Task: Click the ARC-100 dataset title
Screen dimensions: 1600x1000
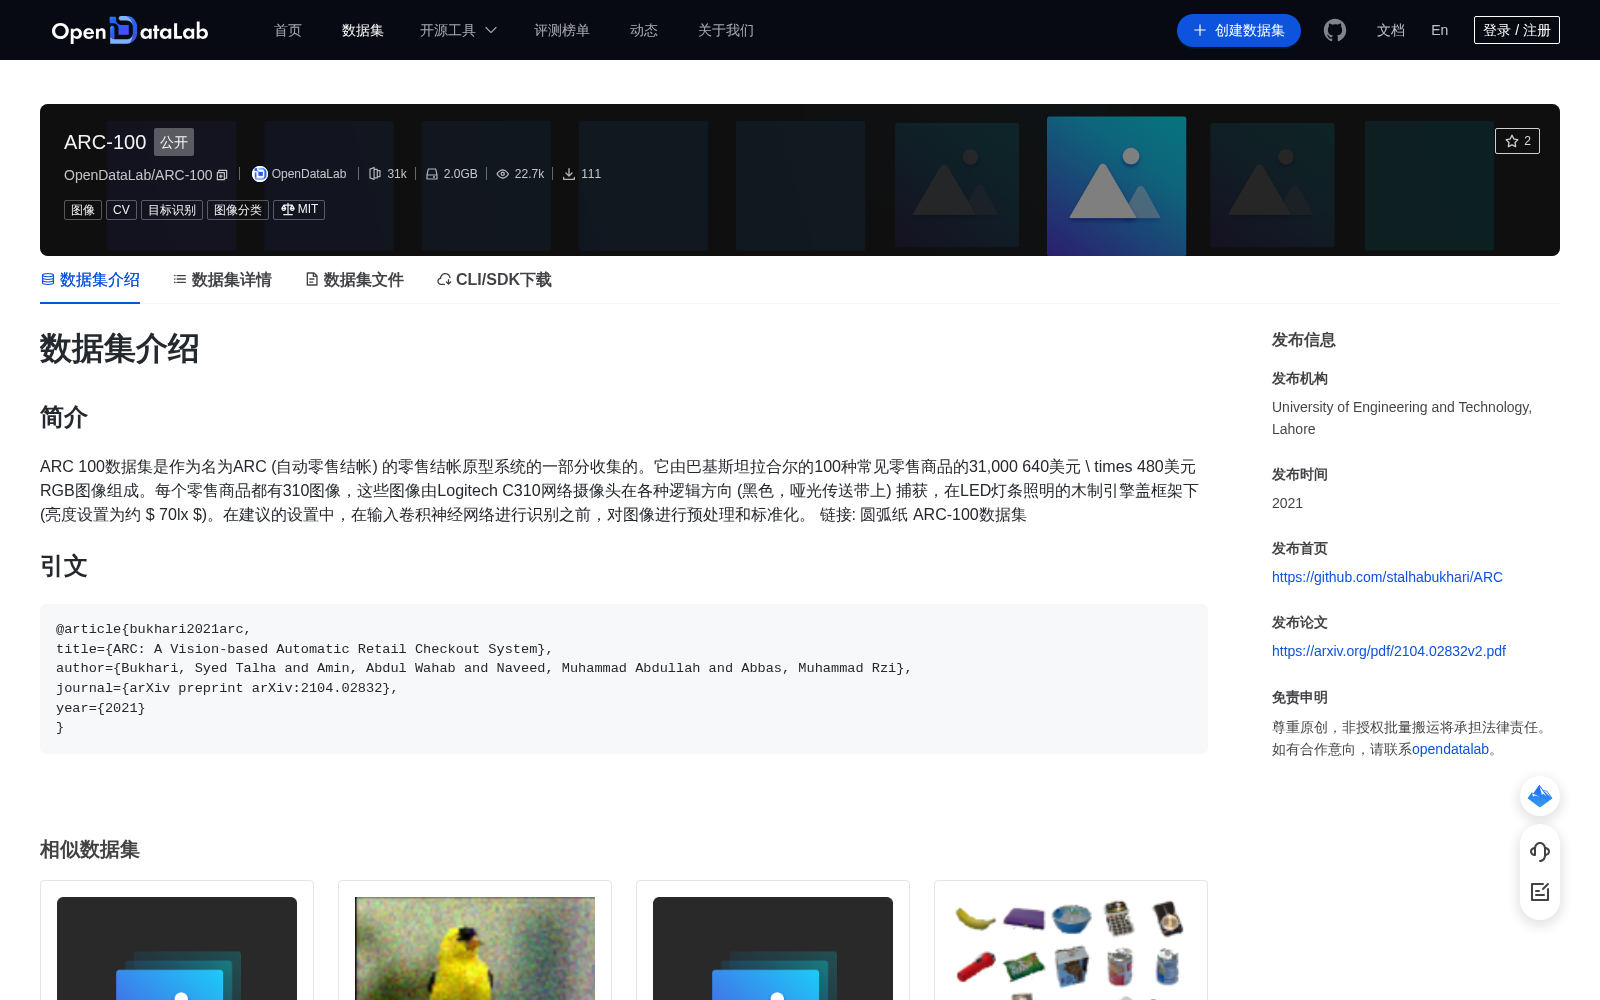Action: [105, 142]
